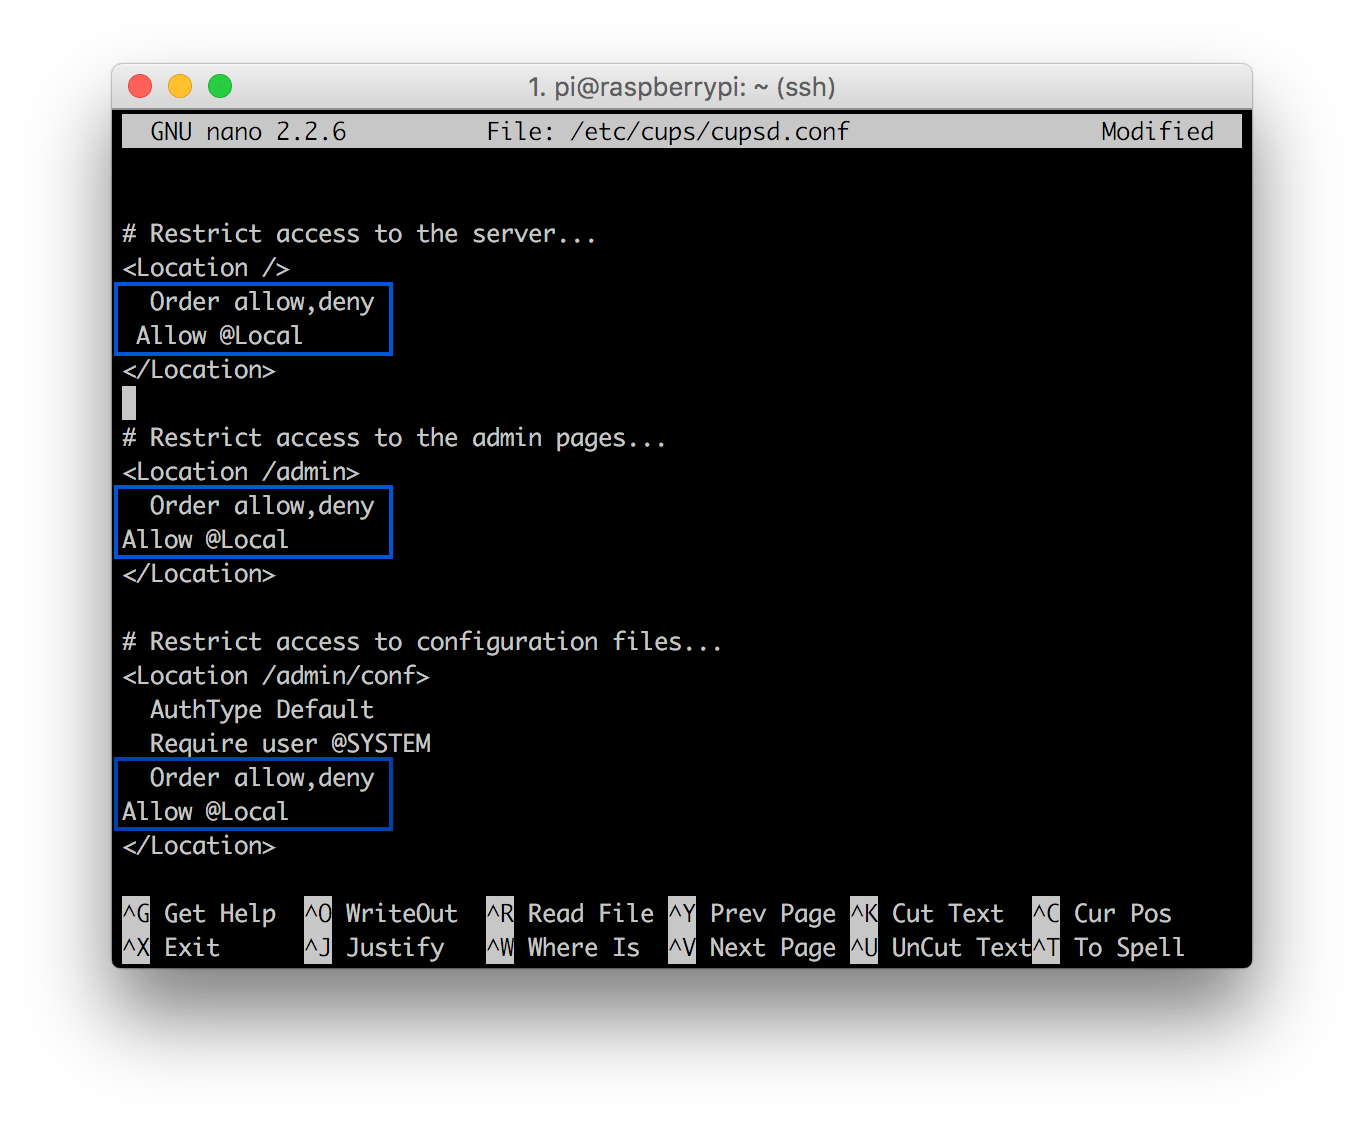
Task: Click the ^Y Prev Page shortcut
Action: (750, 912)
